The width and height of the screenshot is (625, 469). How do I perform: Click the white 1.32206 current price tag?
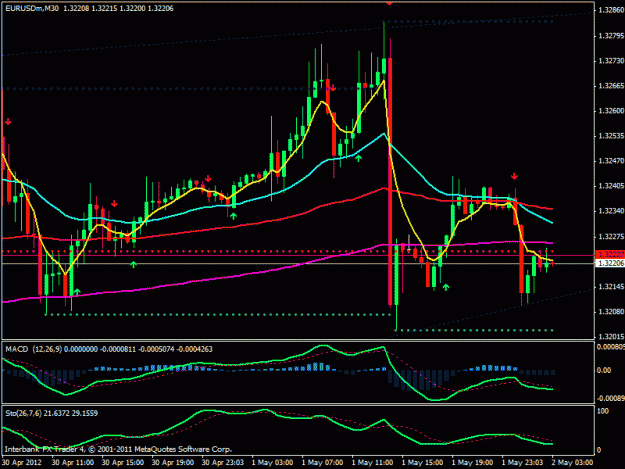click(x=610, y=263)
